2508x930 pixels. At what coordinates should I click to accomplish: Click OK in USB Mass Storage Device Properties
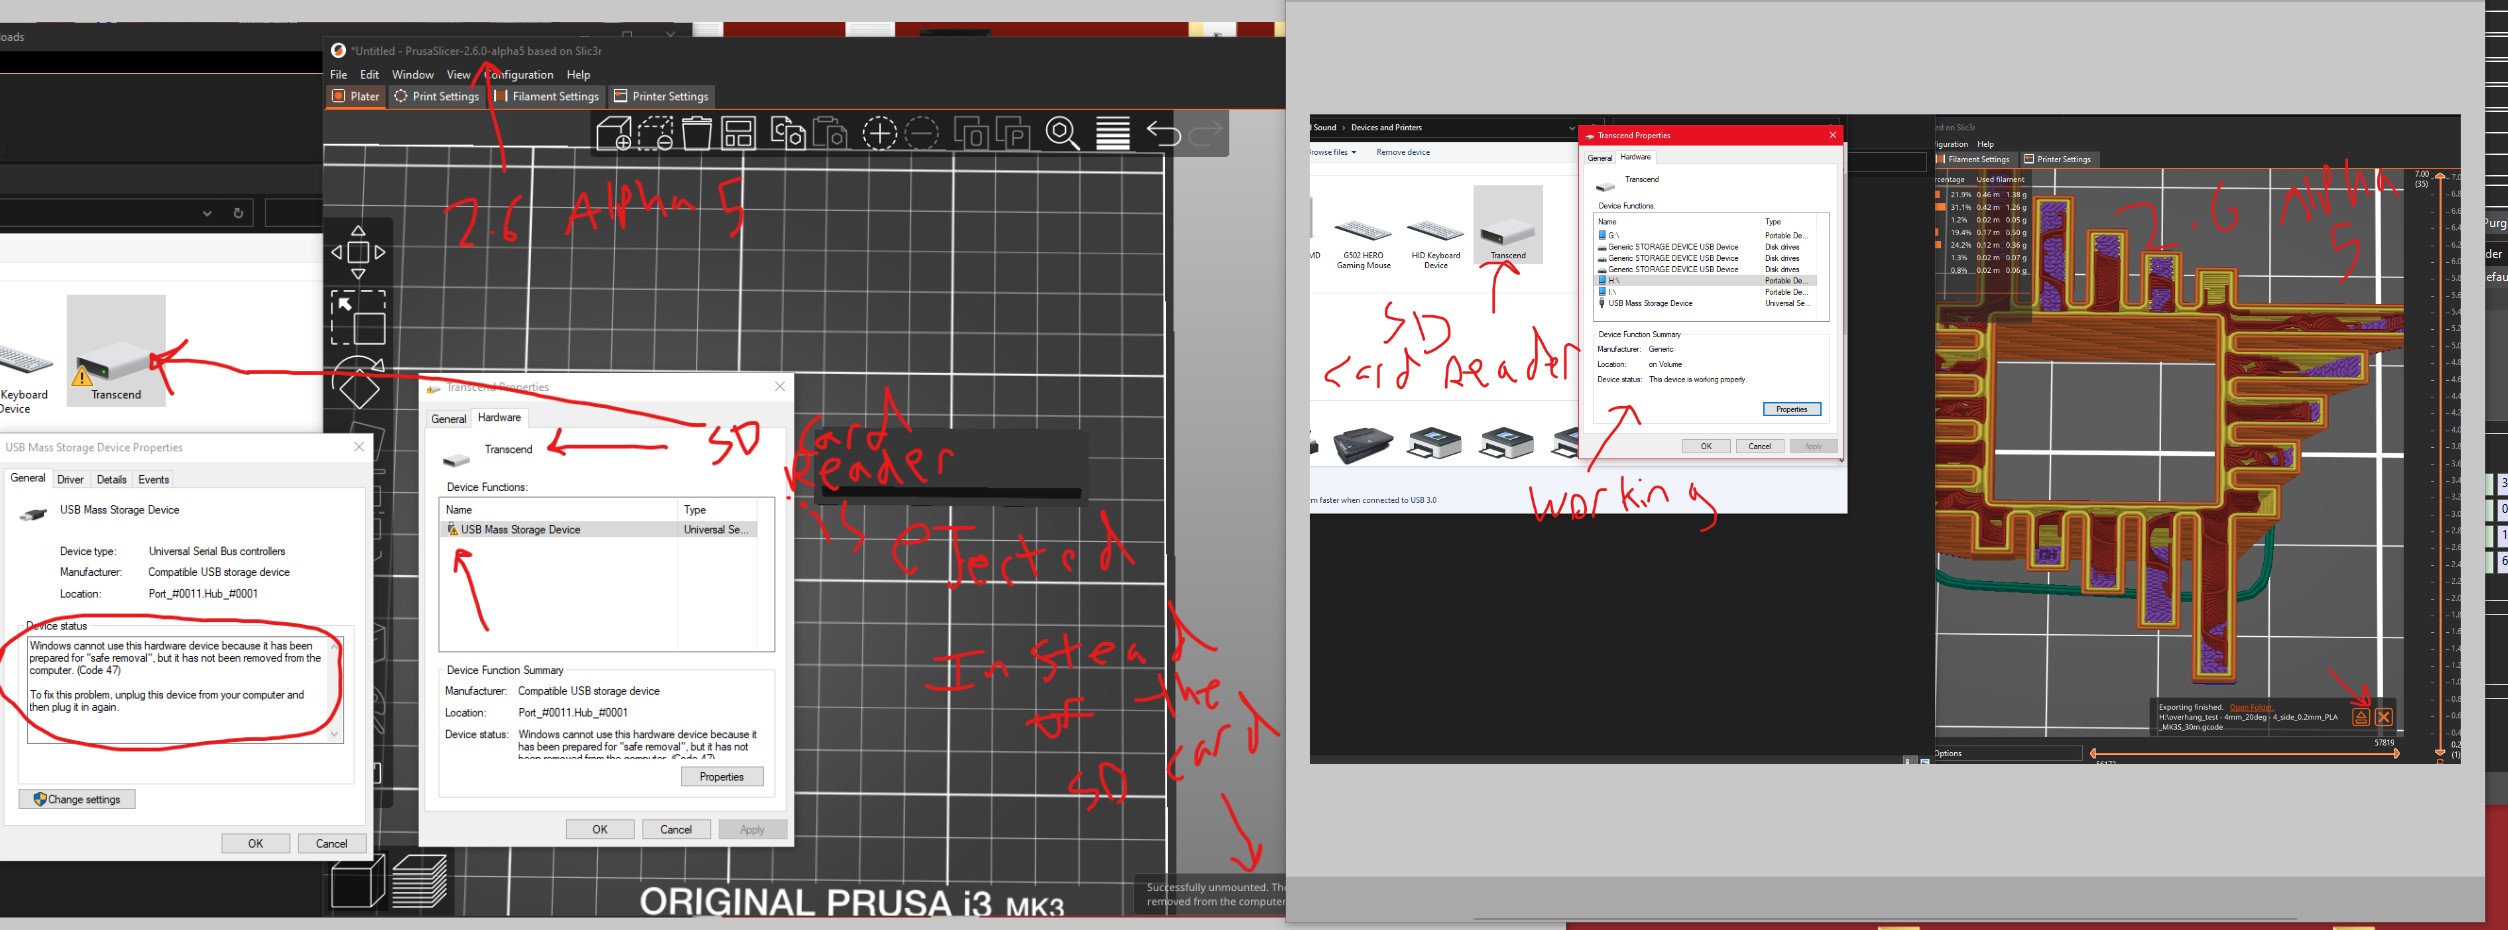[256, 844]
